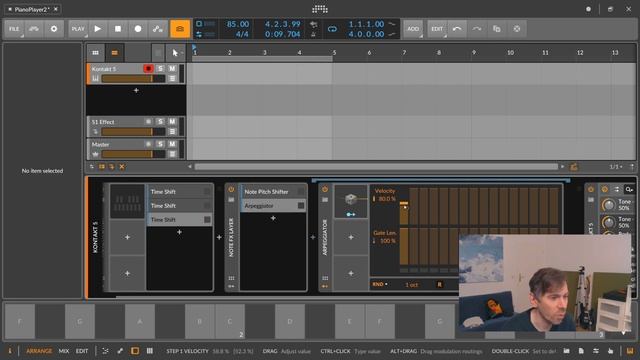
Task: Switch to EDIT view in footer
Action: (x=82, y=351)
